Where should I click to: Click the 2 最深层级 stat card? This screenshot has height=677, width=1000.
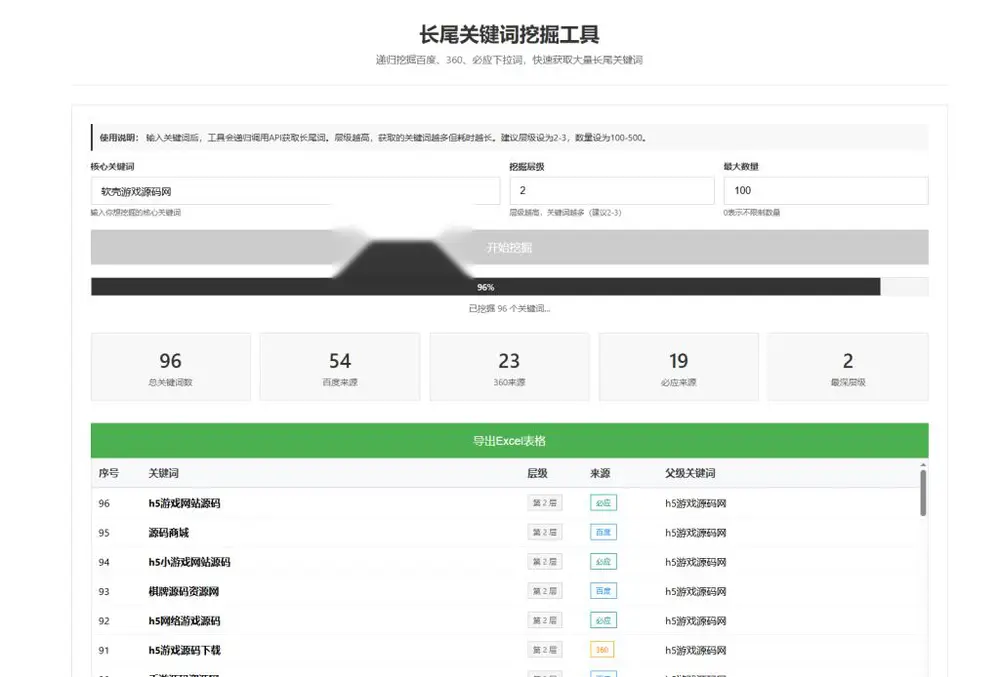pos(848,367)
